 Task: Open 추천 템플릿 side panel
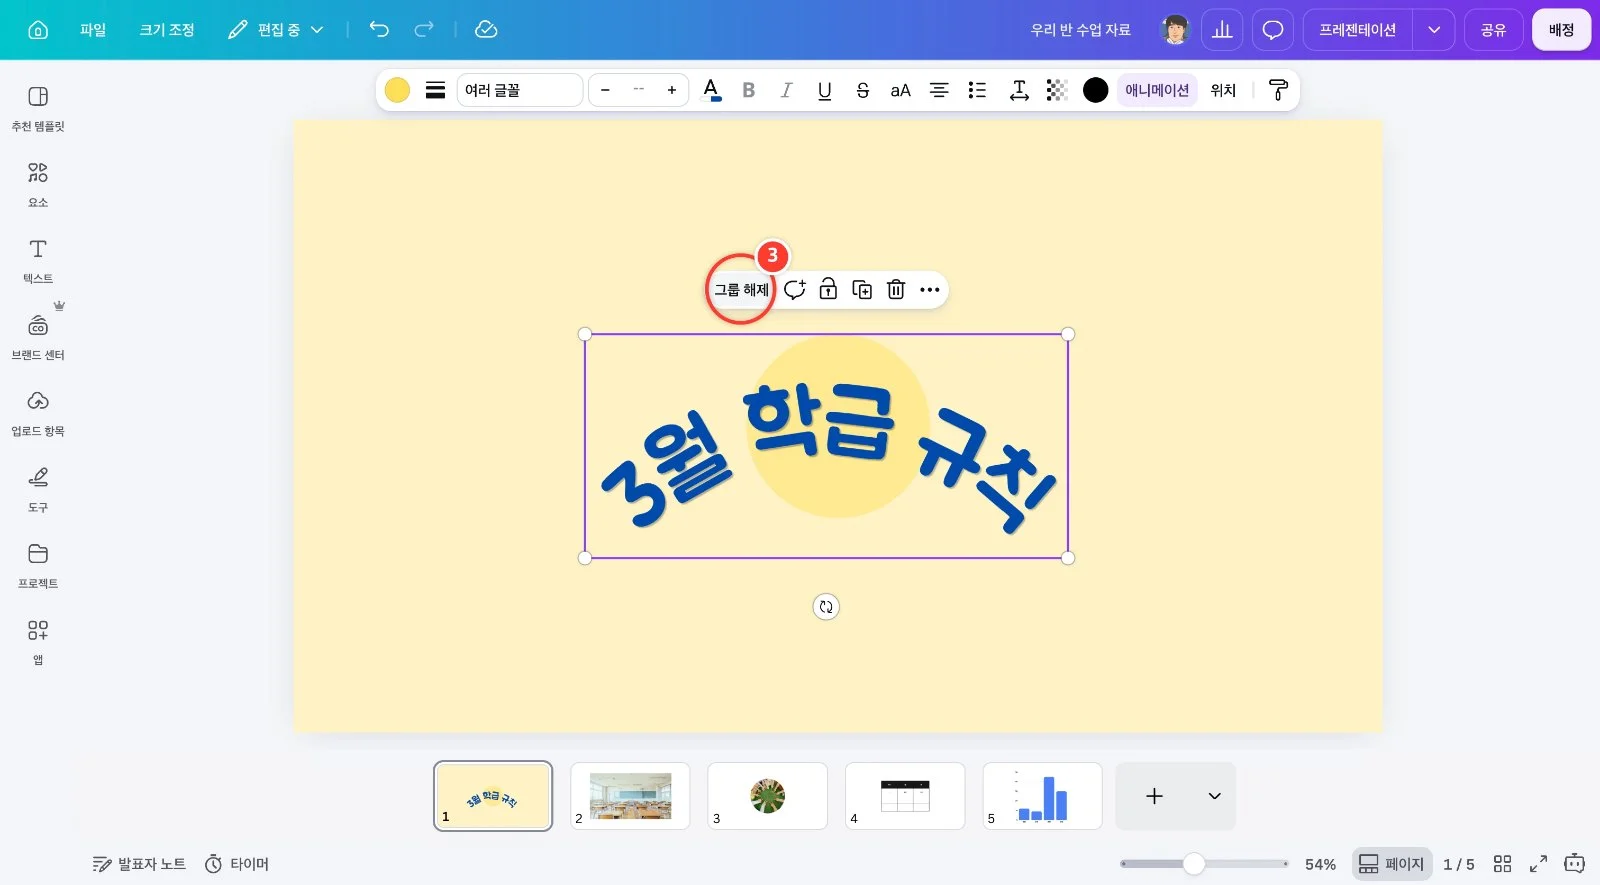(x=38, y=108)
